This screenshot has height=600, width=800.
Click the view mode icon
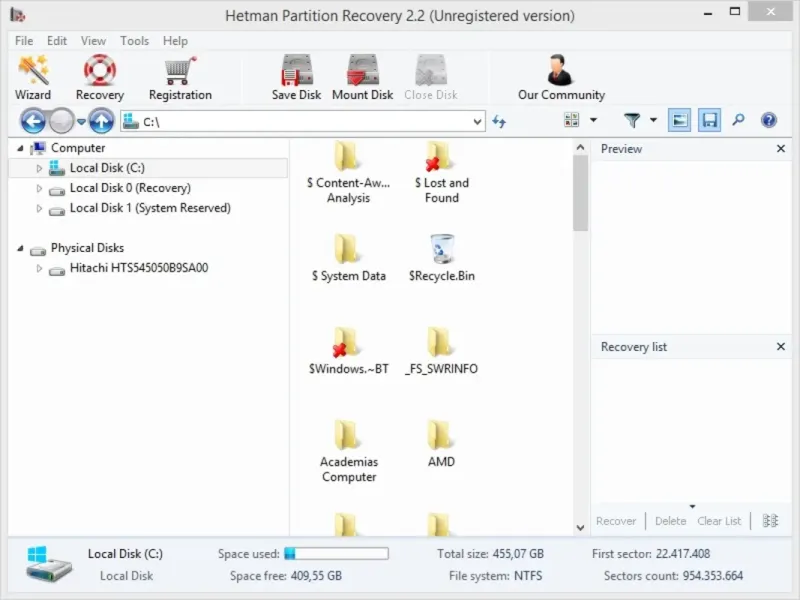click(x=571, y=120)
